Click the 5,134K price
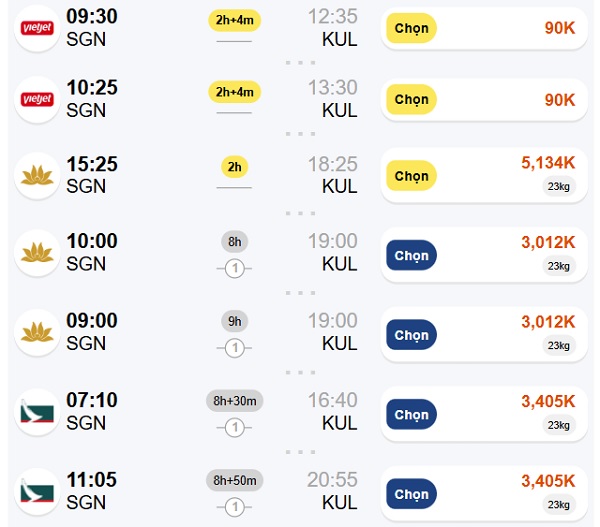 point(548,163)
